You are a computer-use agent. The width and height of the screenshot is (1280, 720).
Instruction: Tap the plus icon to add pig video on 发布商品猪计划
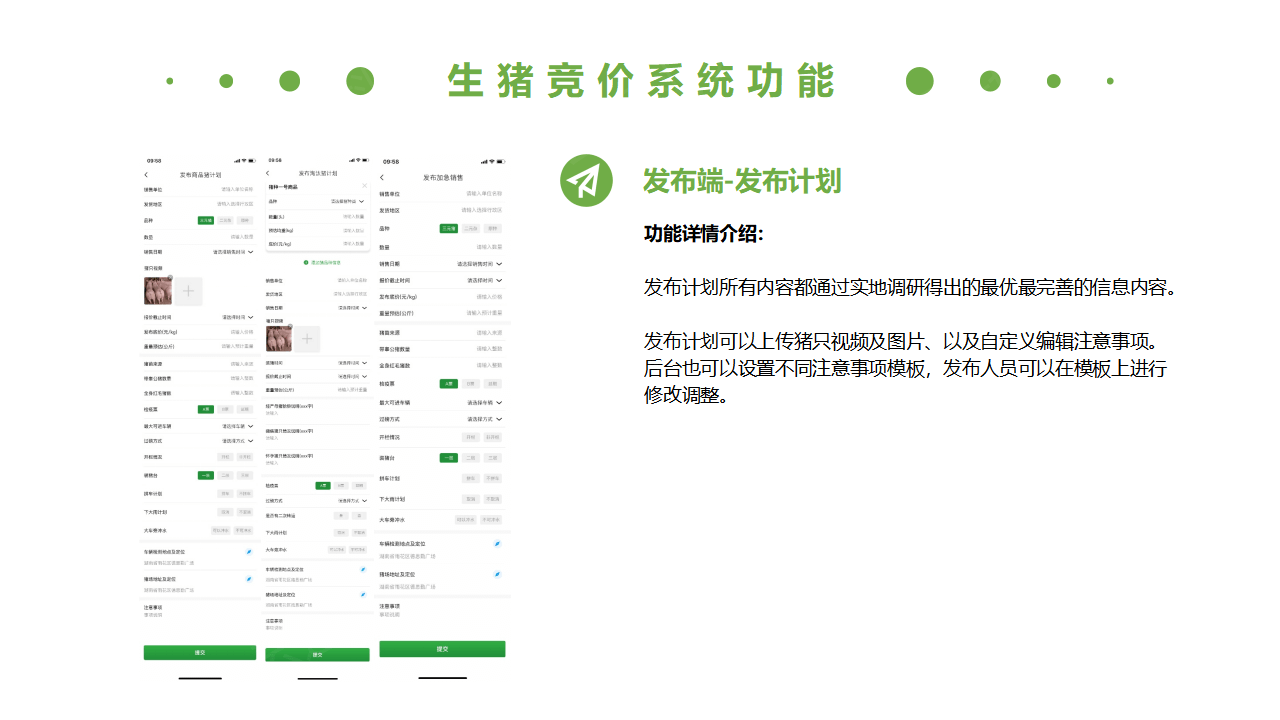tap(188, 291)
